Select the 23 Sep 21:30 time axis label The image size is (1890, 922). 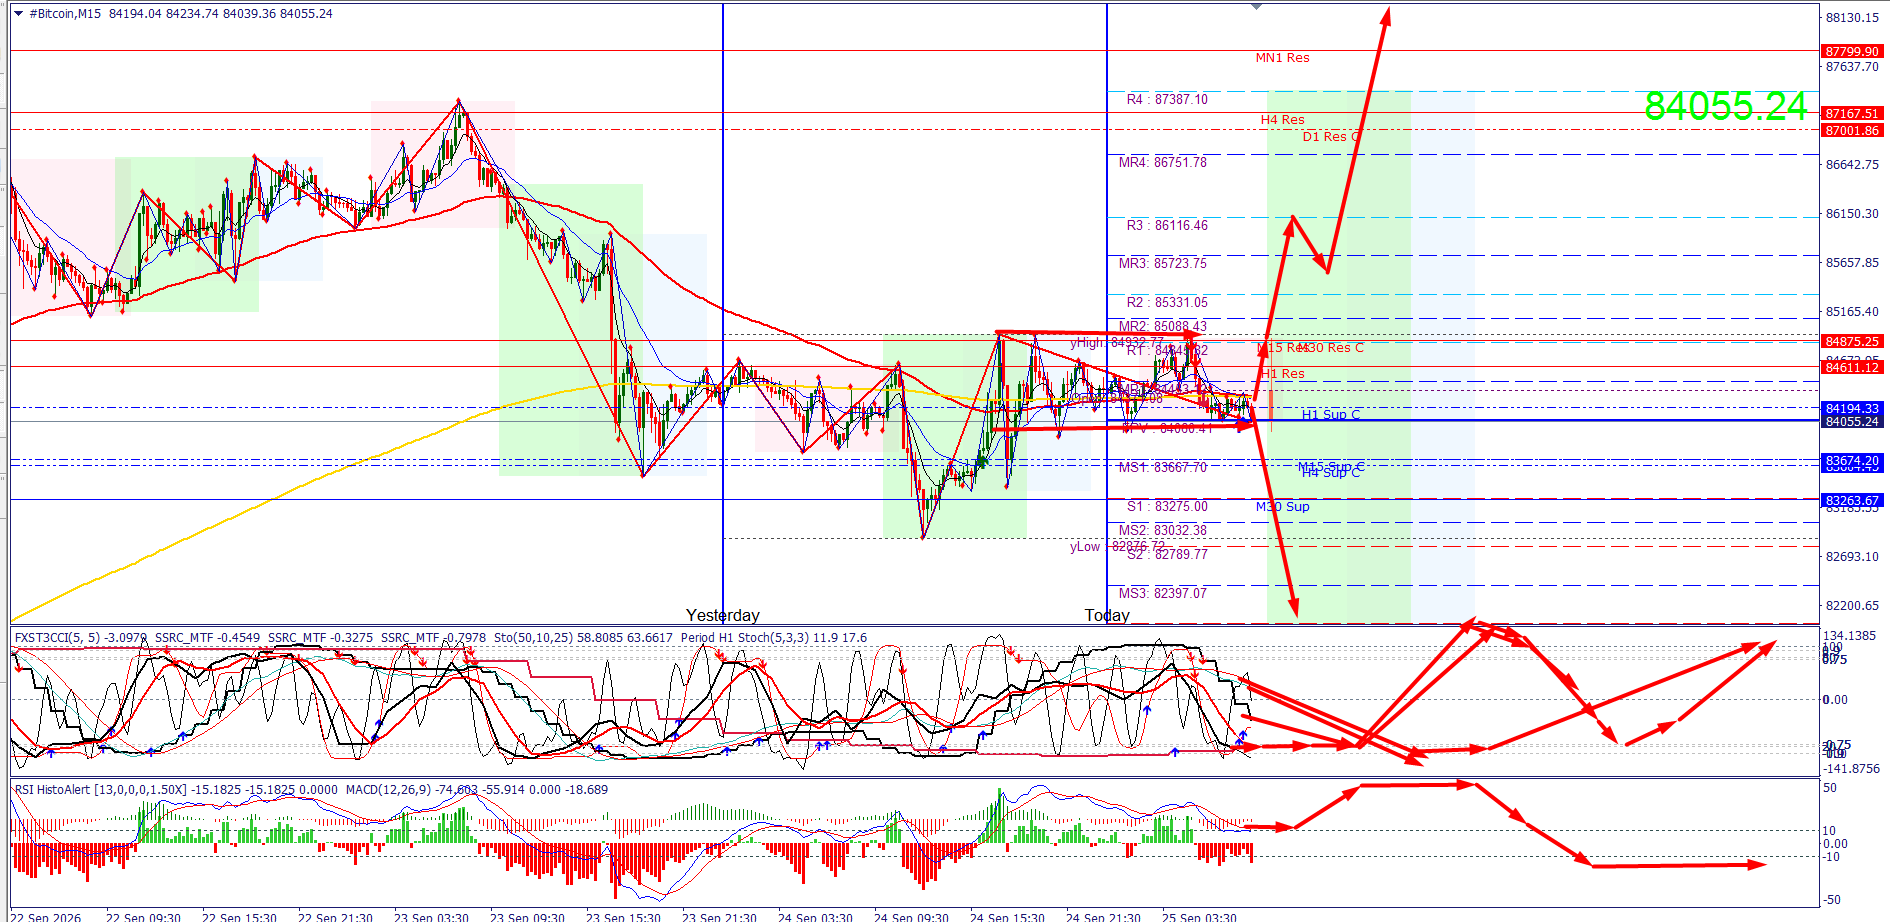coord(719,916)
